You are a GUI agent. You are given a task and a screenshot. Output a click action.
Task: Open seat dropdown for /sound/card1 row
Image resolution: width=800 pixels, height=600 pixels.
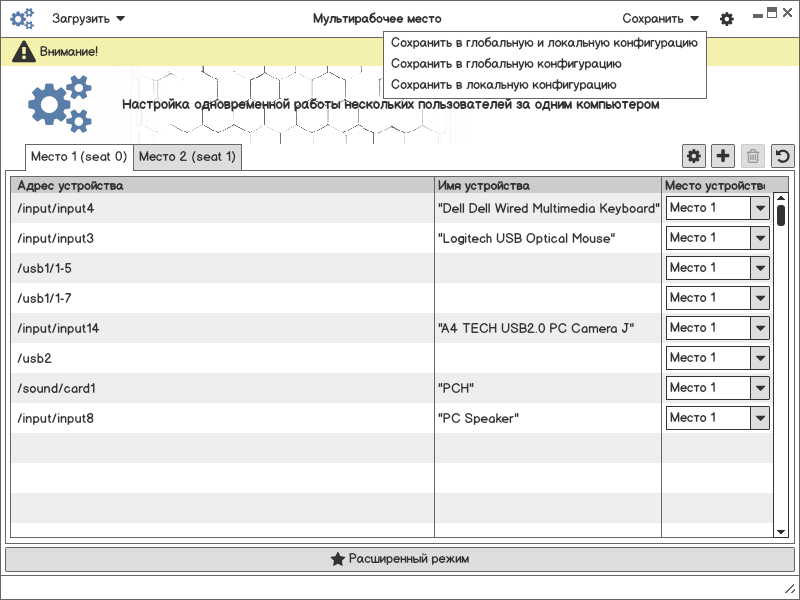click(717, 388)
